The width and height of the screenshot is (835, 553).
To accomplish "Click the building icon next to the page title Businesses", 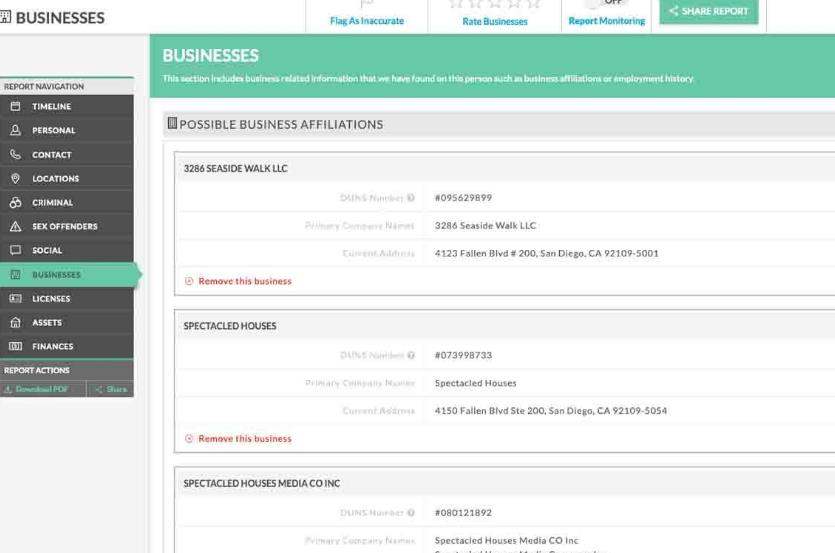I will pyautogui.click(x=5, y=17).
